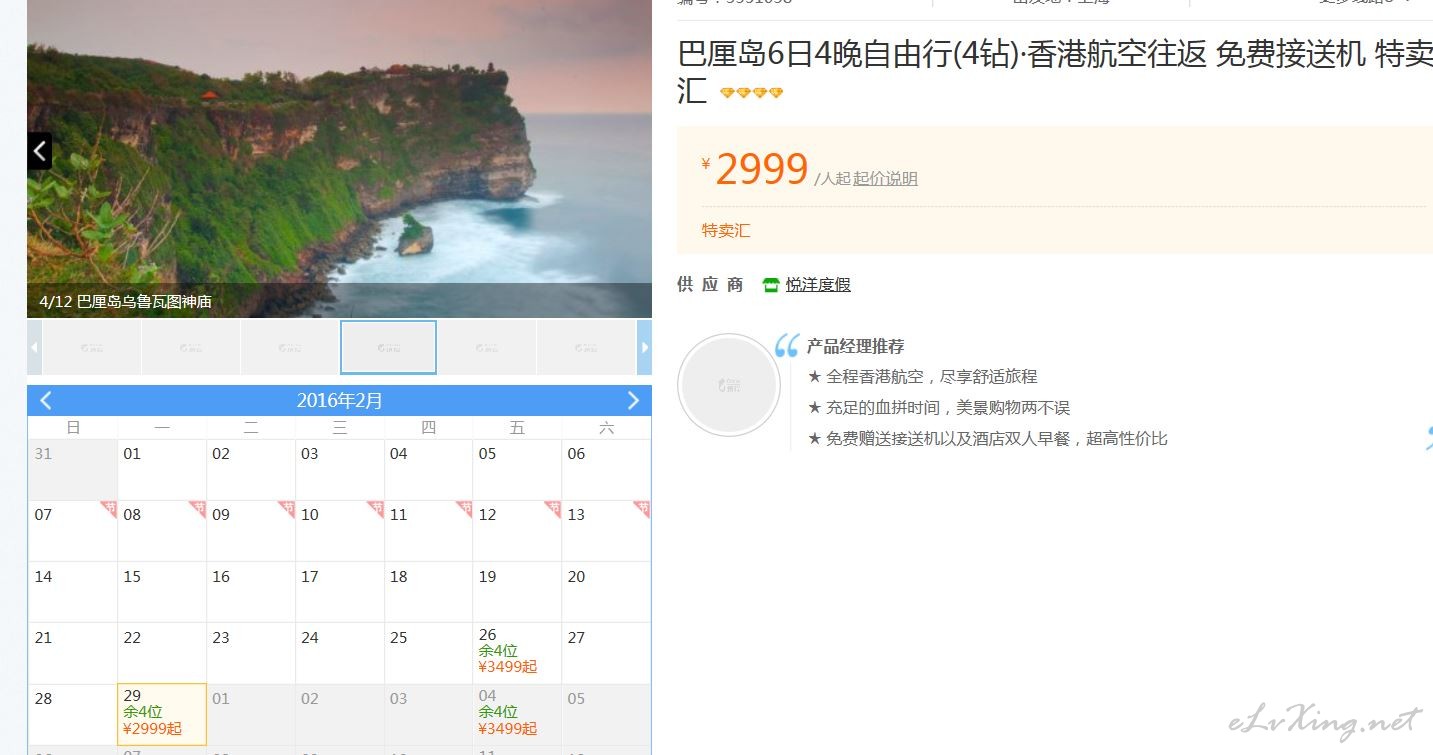Click calendar date 20

click(x=606, y=592)
